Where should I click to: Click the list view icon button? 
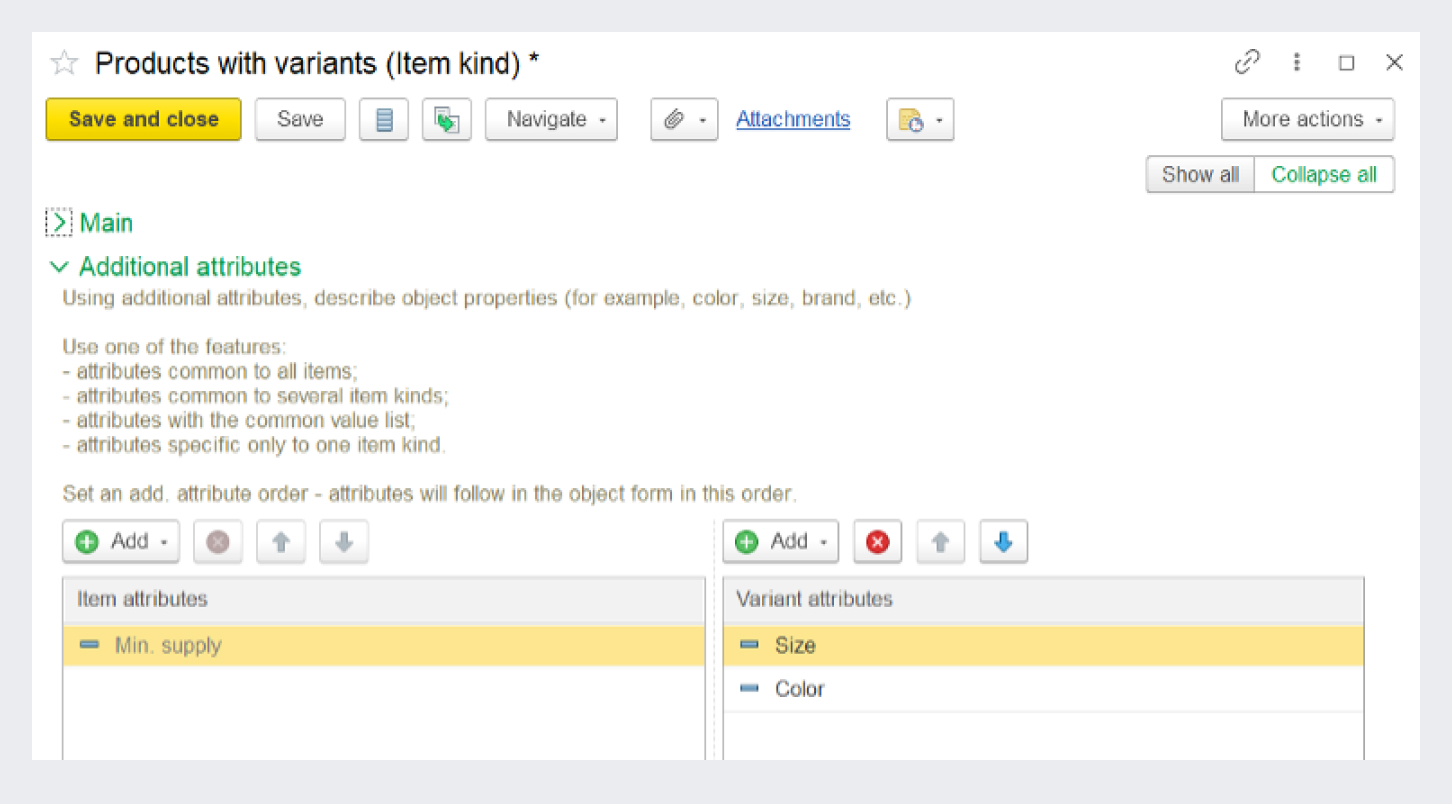(384, 120)
